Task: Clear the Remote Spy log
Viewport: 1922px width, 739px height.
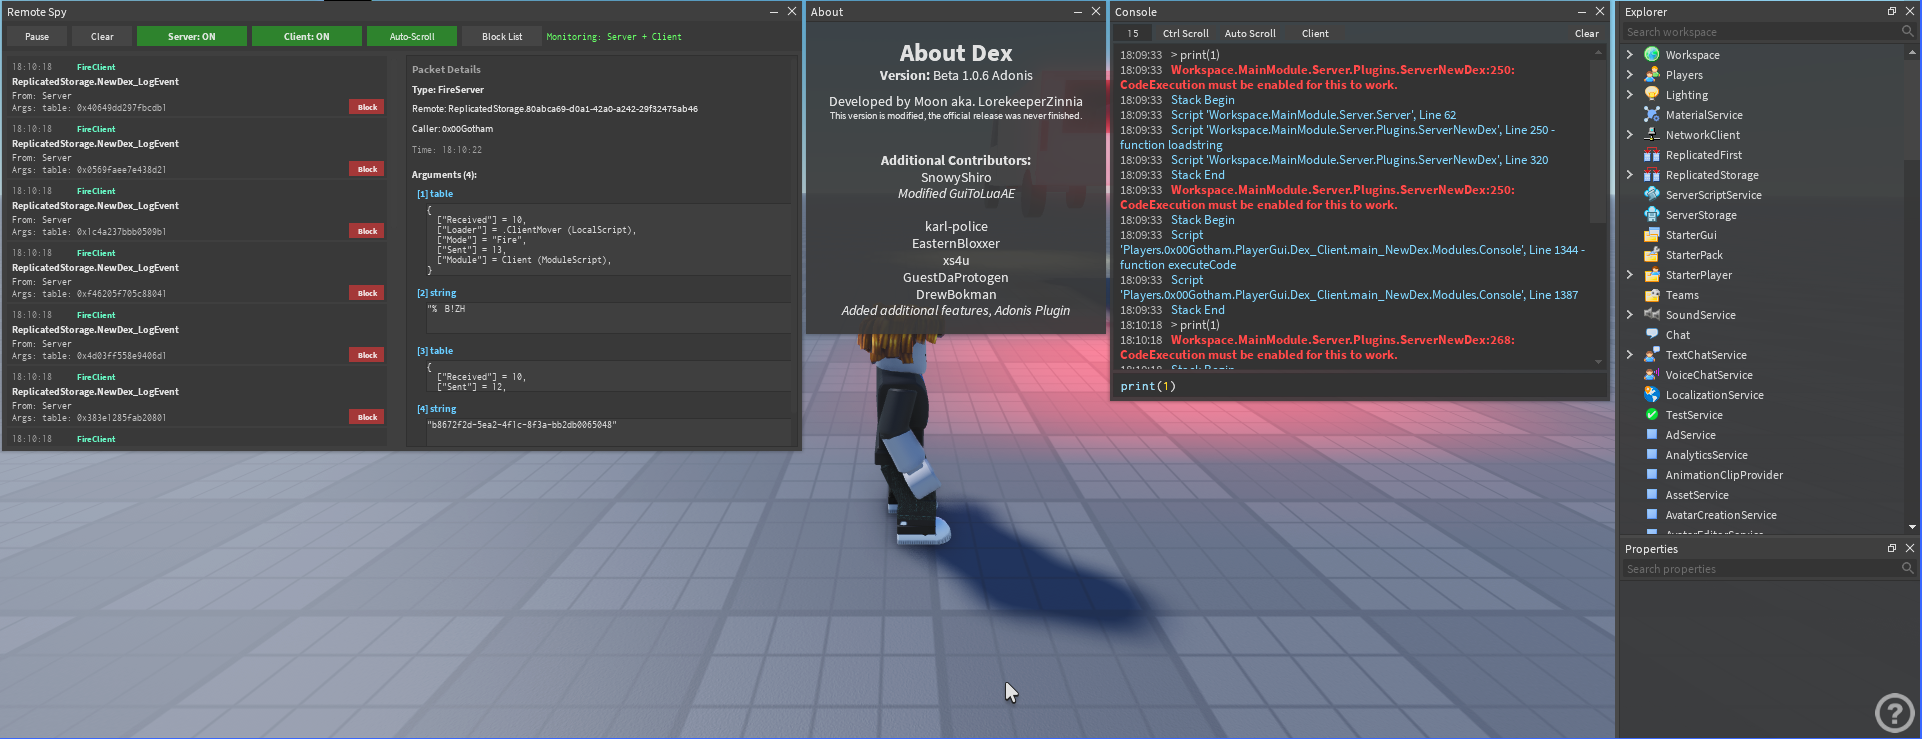Action: [x=102, y=36]
